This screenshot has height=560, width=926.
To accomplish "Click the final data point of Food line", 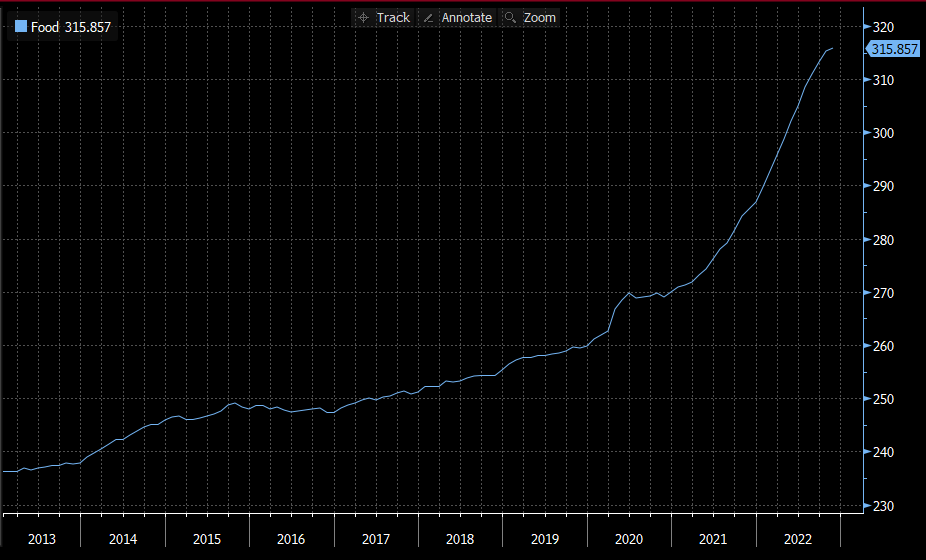I will [x=833, y=48].
